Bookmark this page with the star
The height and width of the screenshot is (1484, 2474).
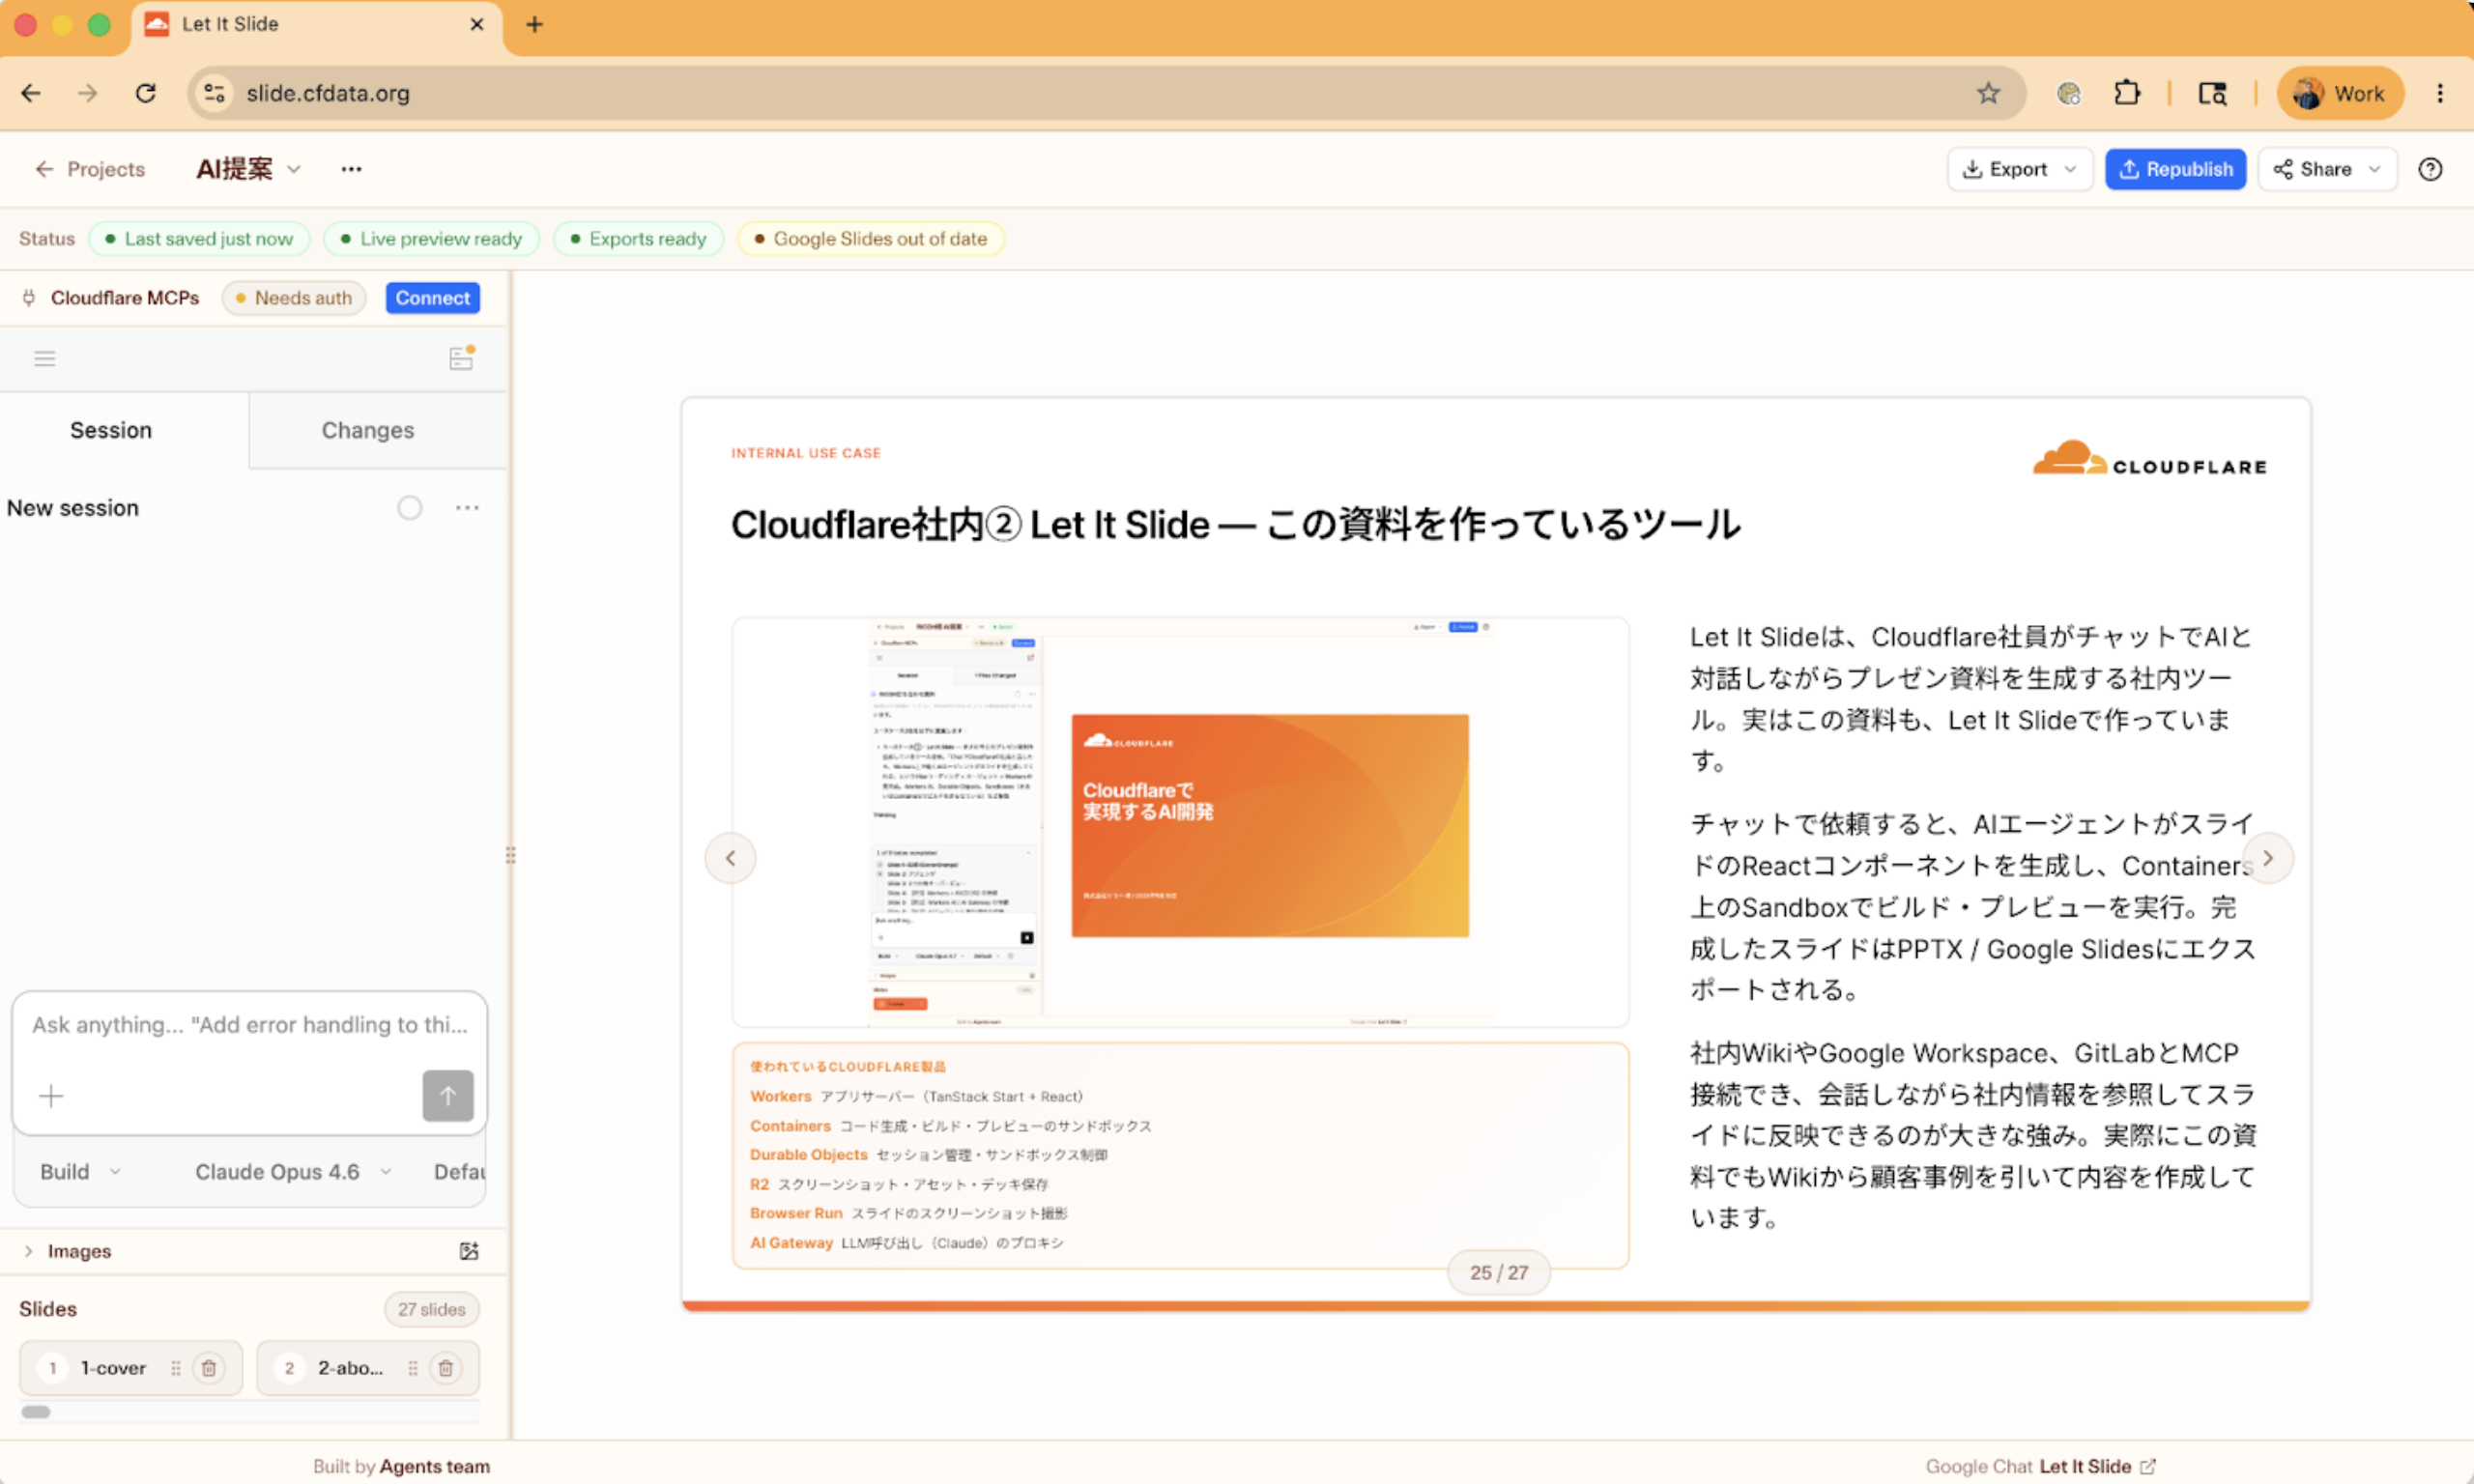pos(1988,93)
